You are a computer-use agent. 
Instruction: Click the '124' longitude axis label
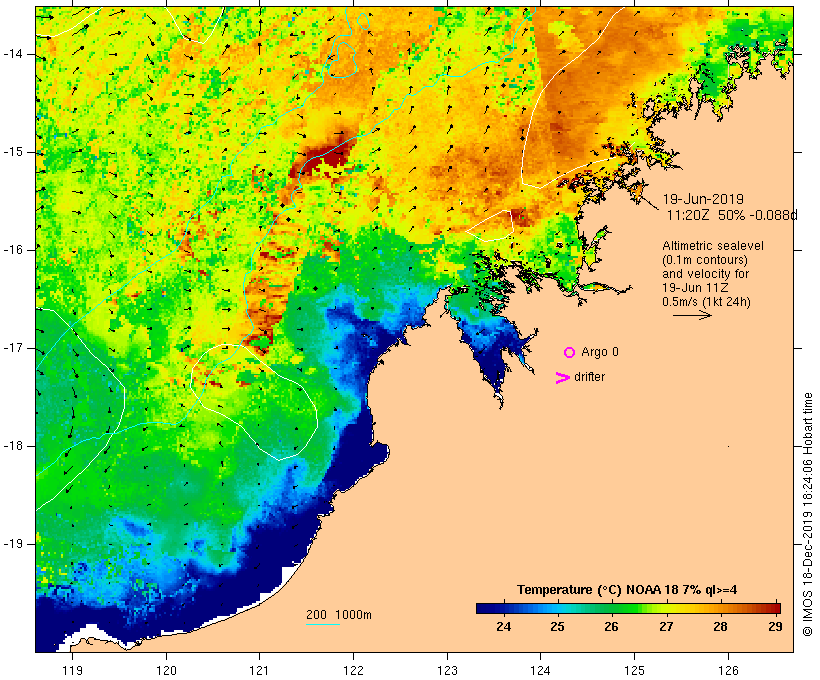coord(541,670)
